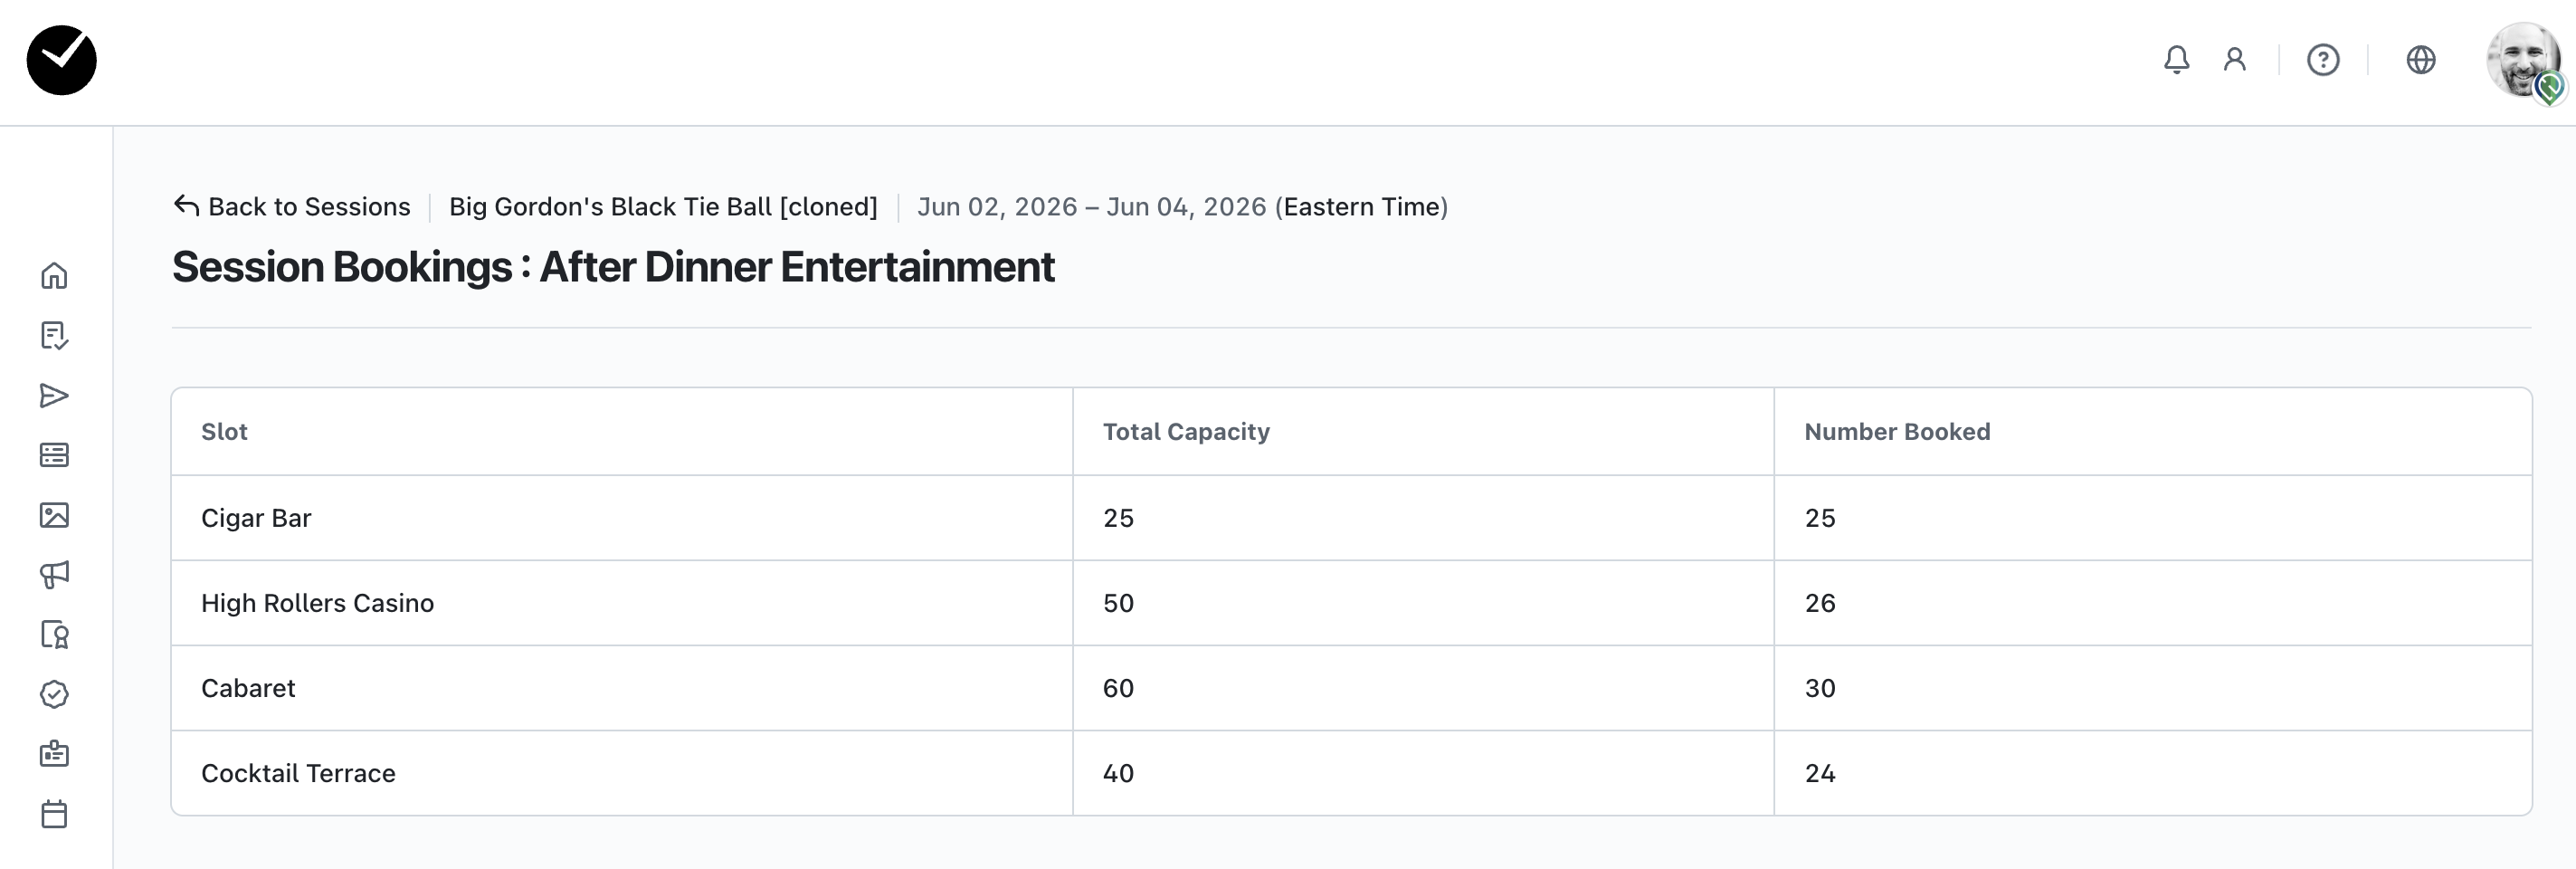Open the user profile avatar

pos(2522,60)
